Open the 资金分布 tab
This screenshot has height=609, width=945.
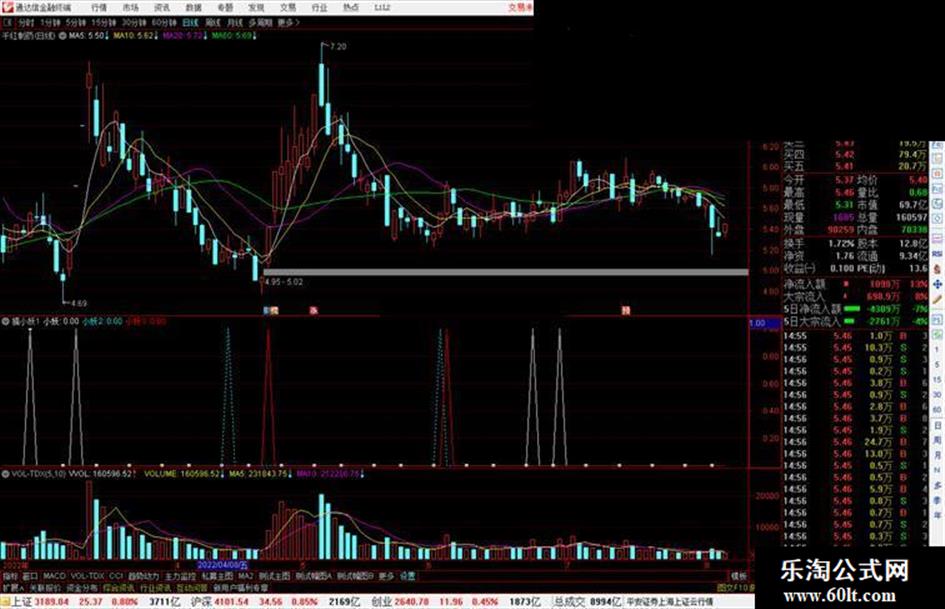click(82, 587)
